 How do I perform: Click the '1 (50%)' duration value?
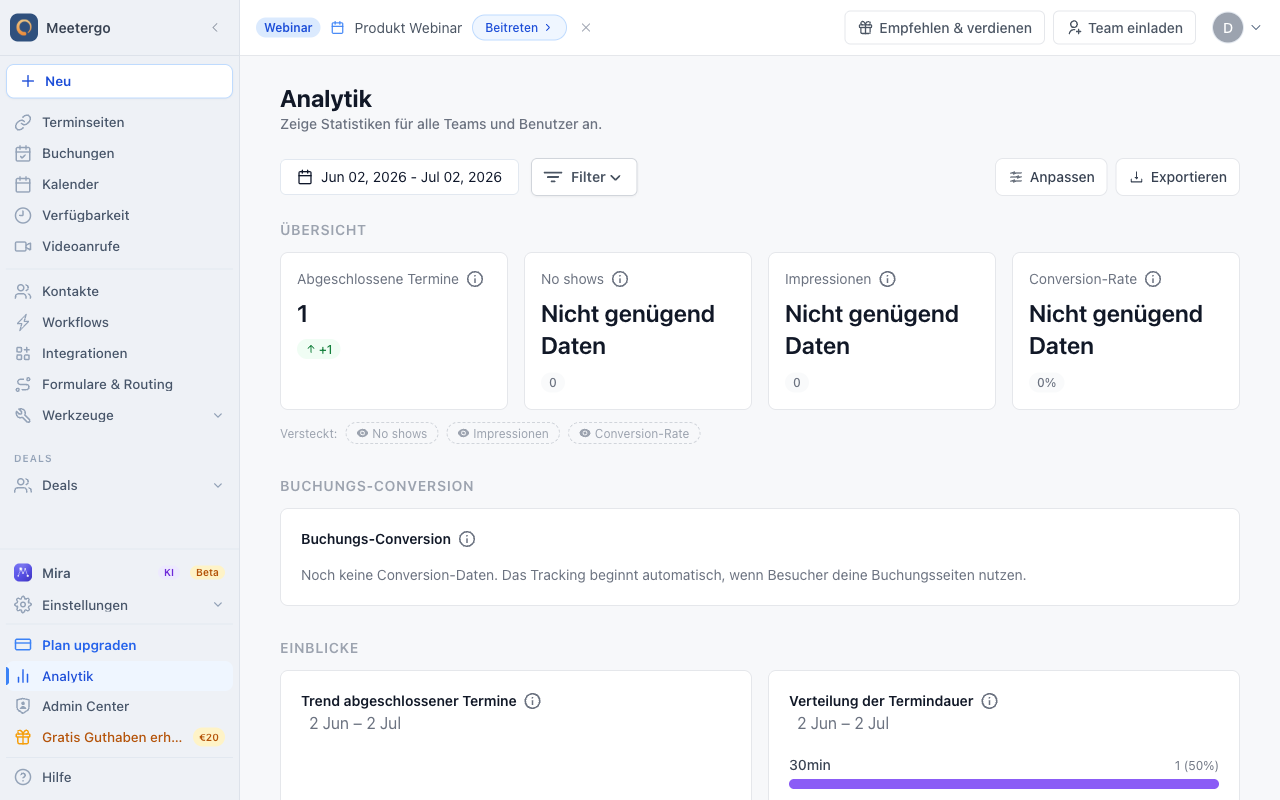[x=1196, y=765]
